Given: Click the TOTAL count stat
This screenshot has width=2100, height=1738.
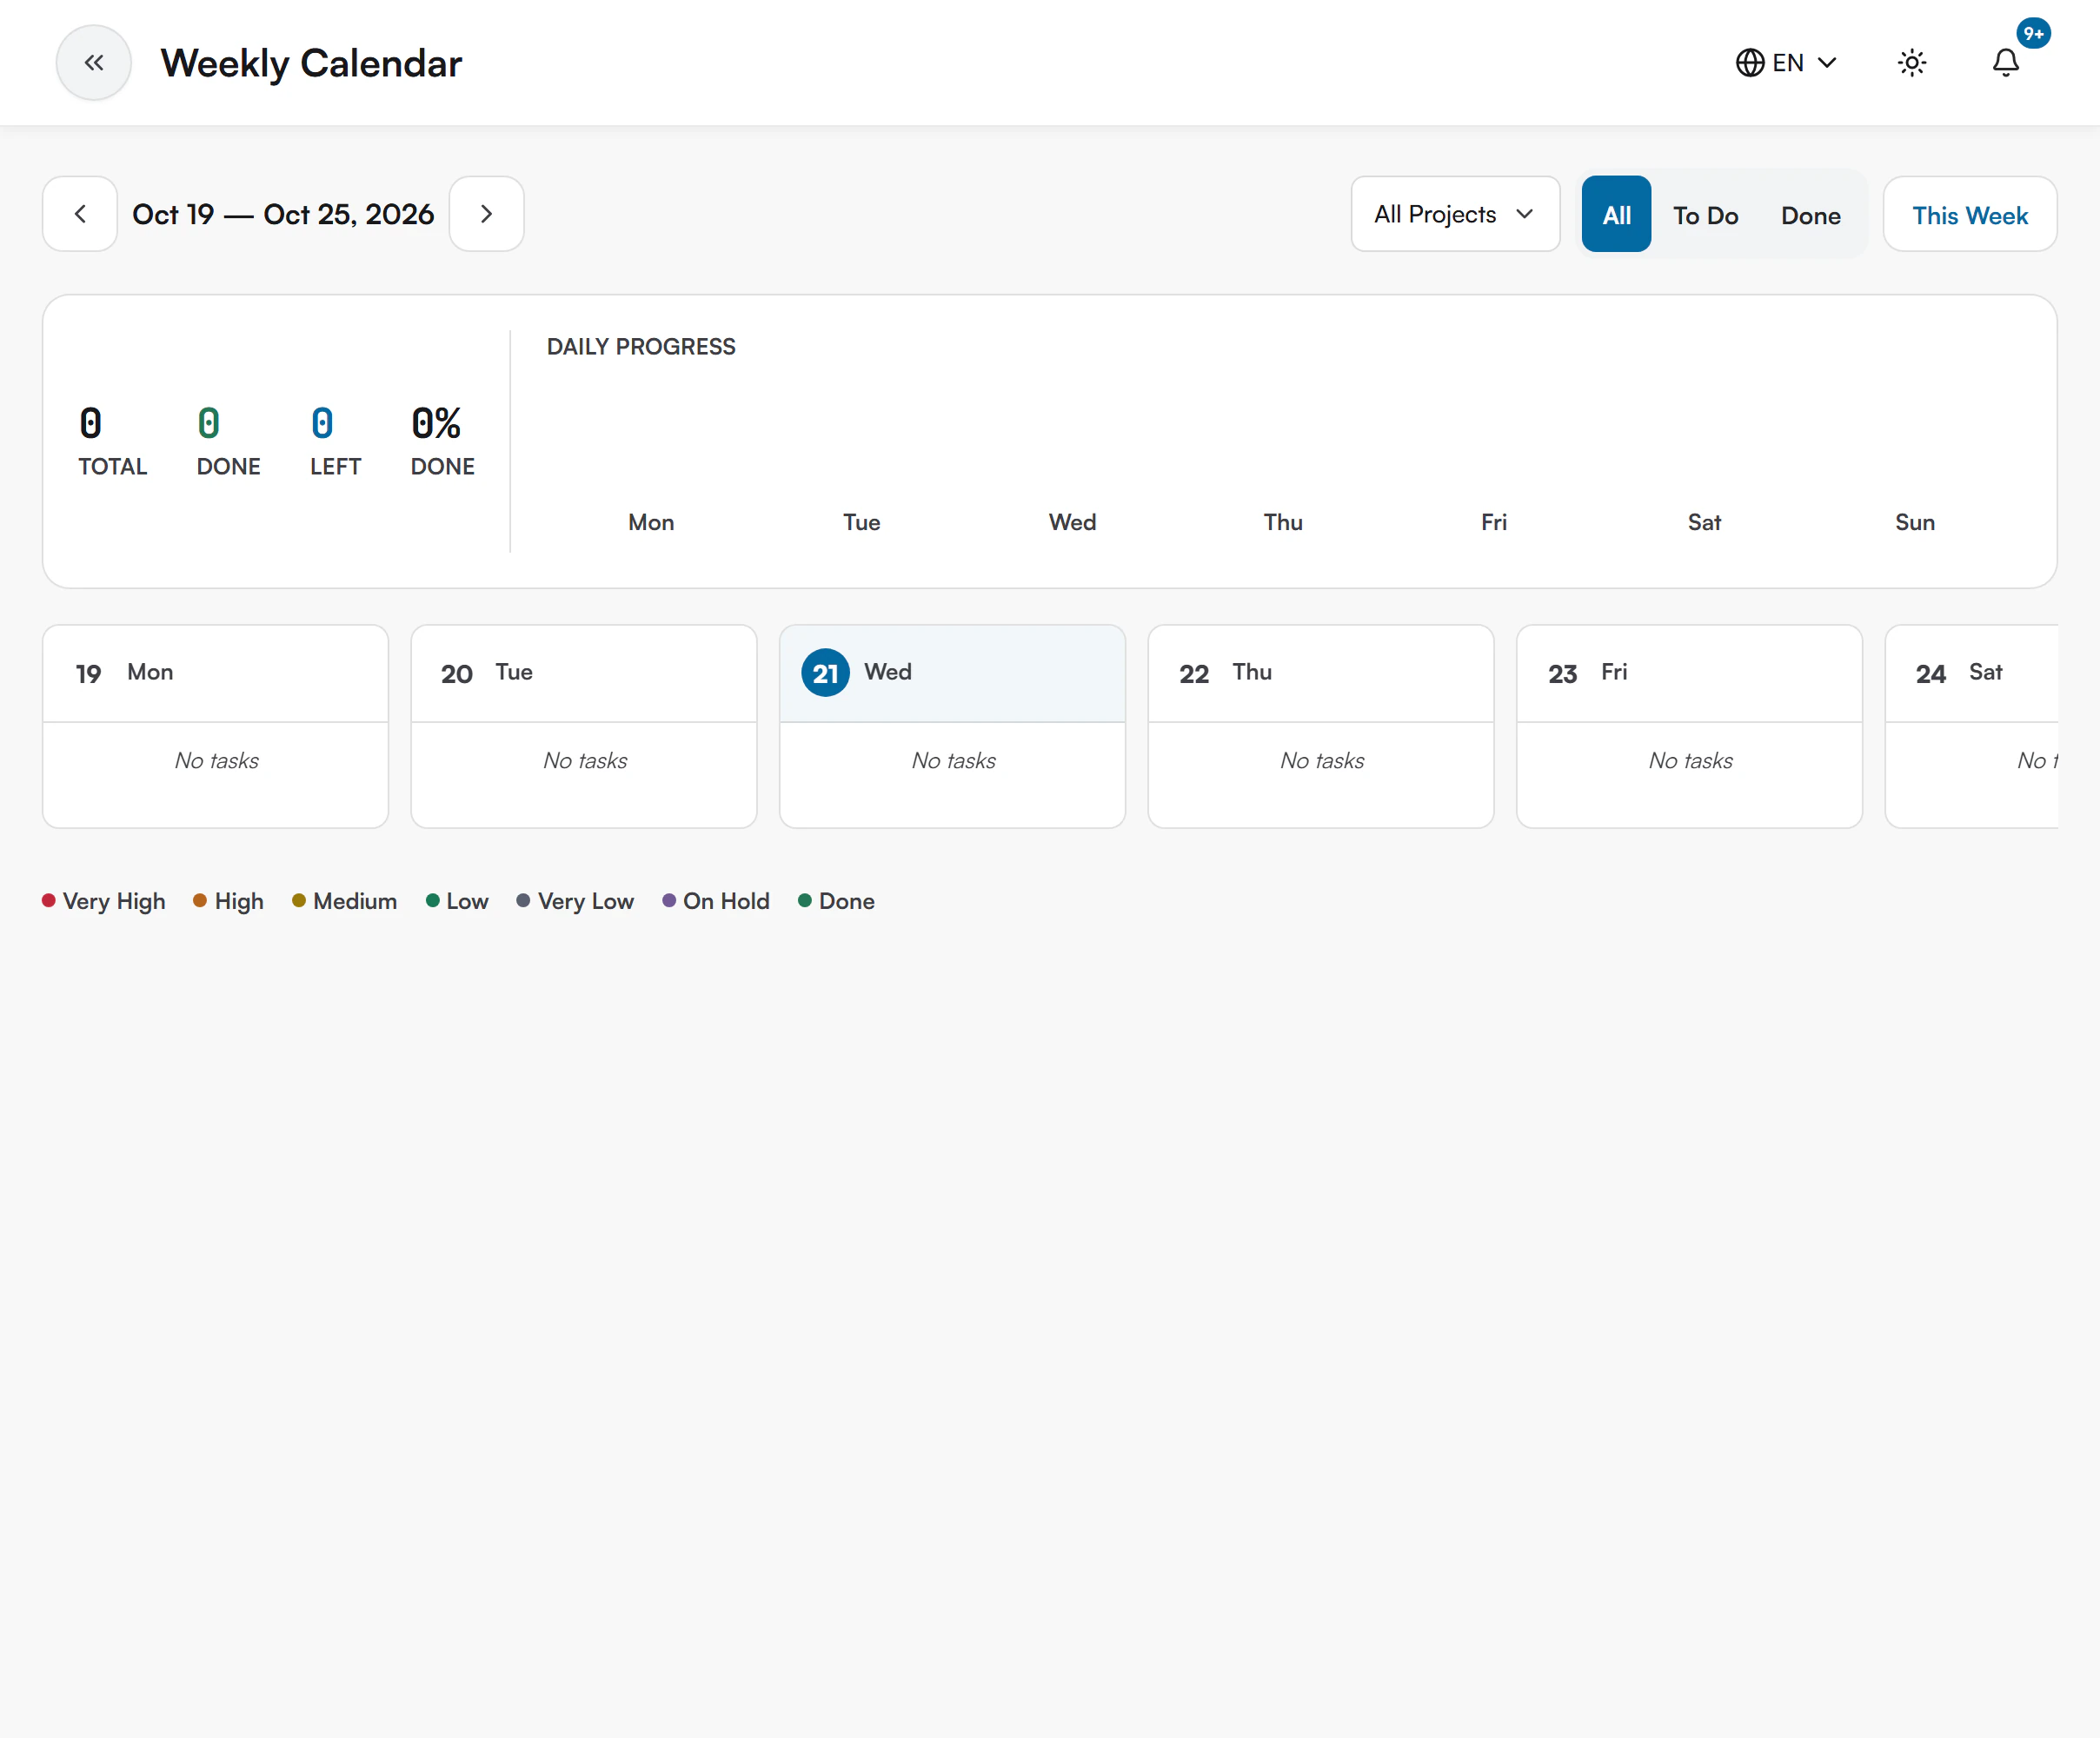Looking at the screenshot, I should pos(113,441).
